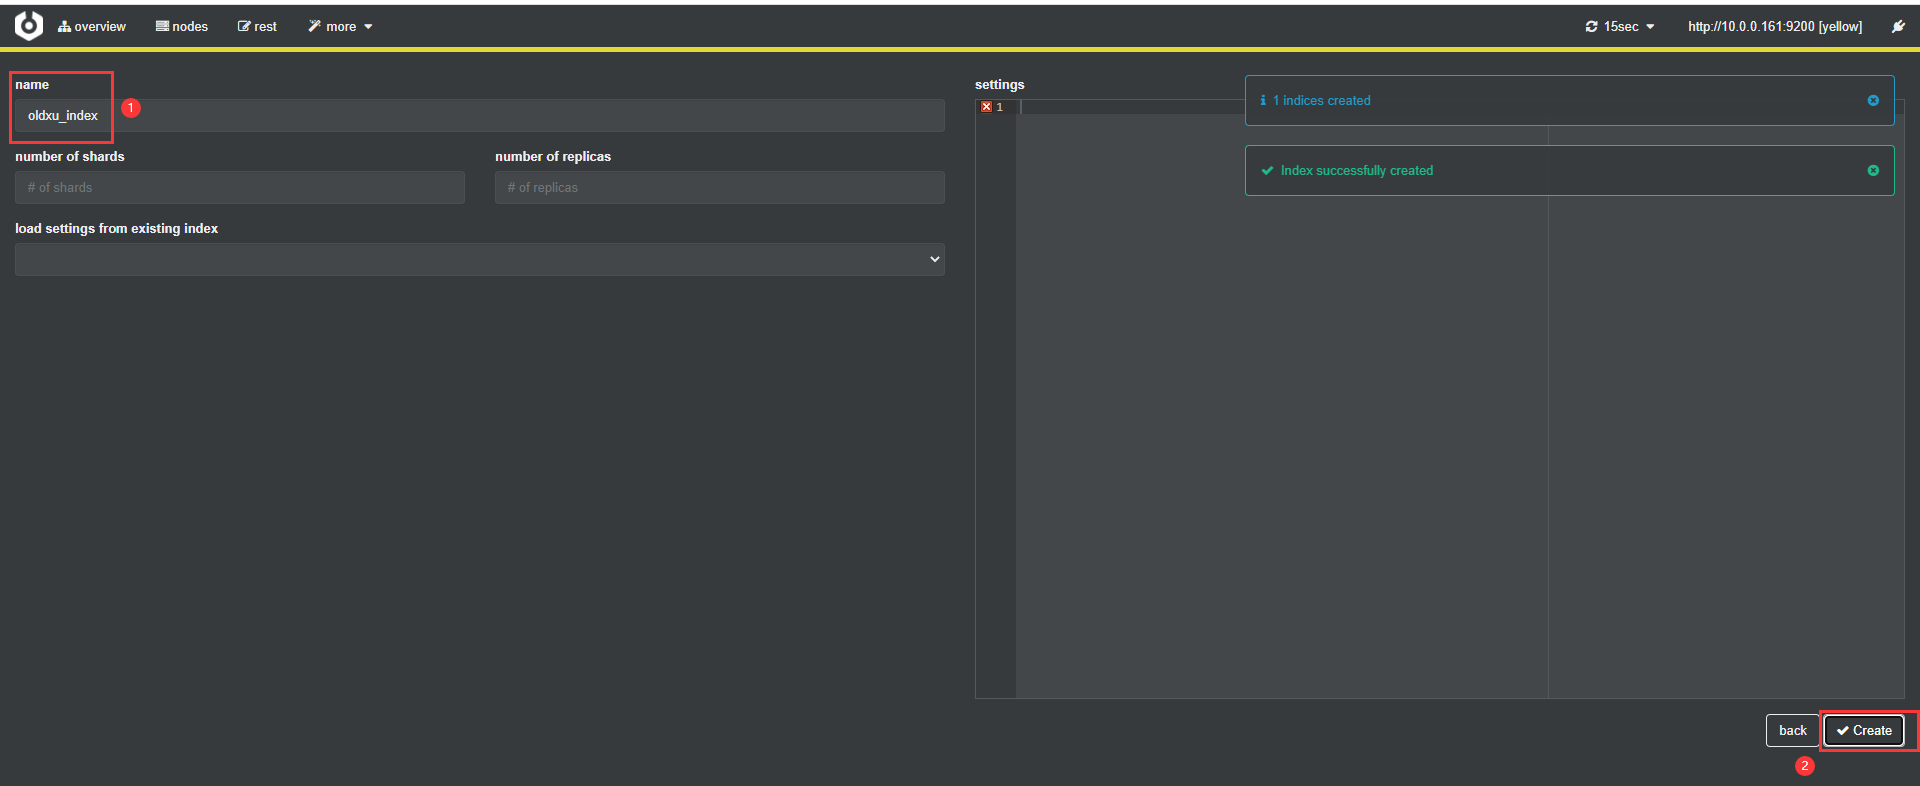Open the nodes page
Image resolution: width=1920 pixels, height=786 pixels.
tap(182, 27)
